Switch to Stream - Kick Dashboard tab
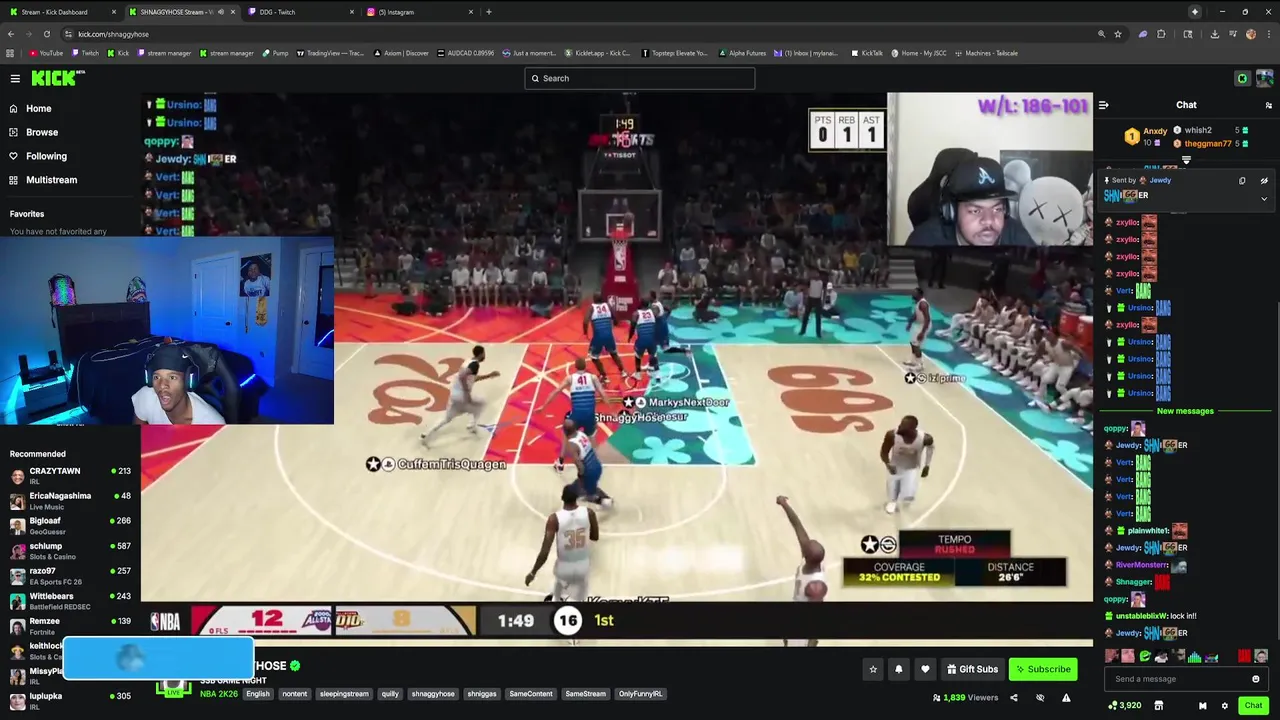The width and height of the screenshot is (1280, 720). pos(60,12)
